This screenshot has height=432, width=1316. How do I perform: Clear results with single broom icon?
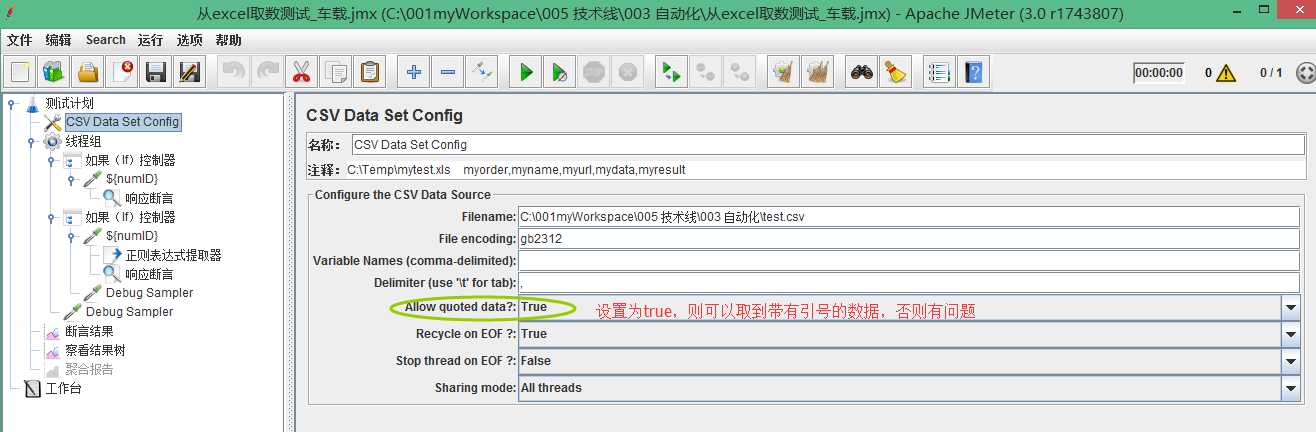point(784,72)
